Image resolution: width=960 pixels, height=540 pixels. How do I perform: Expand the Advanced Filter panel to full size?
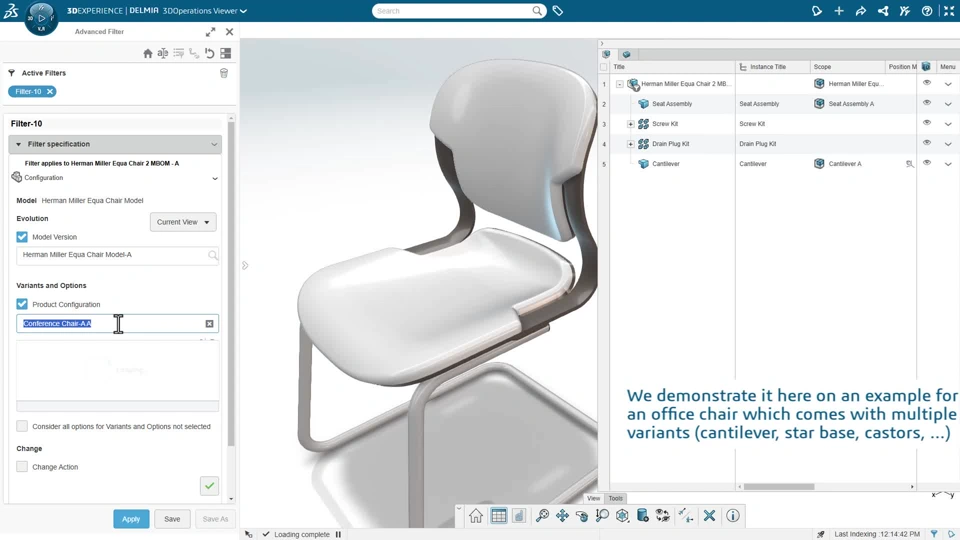click(x=211, y=32)
